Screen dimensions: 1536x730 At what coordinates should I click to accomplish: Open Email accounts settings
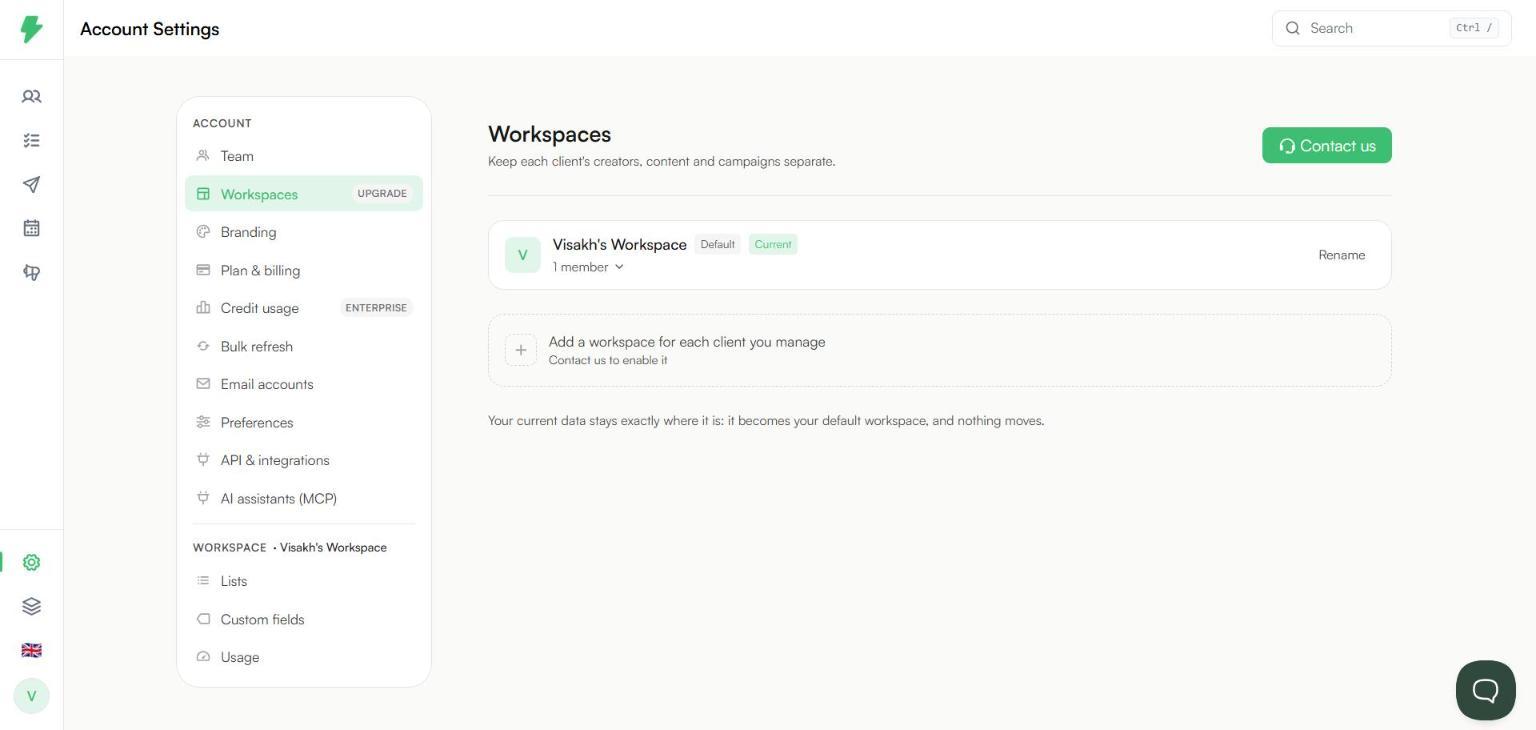(x=304, y=384)
